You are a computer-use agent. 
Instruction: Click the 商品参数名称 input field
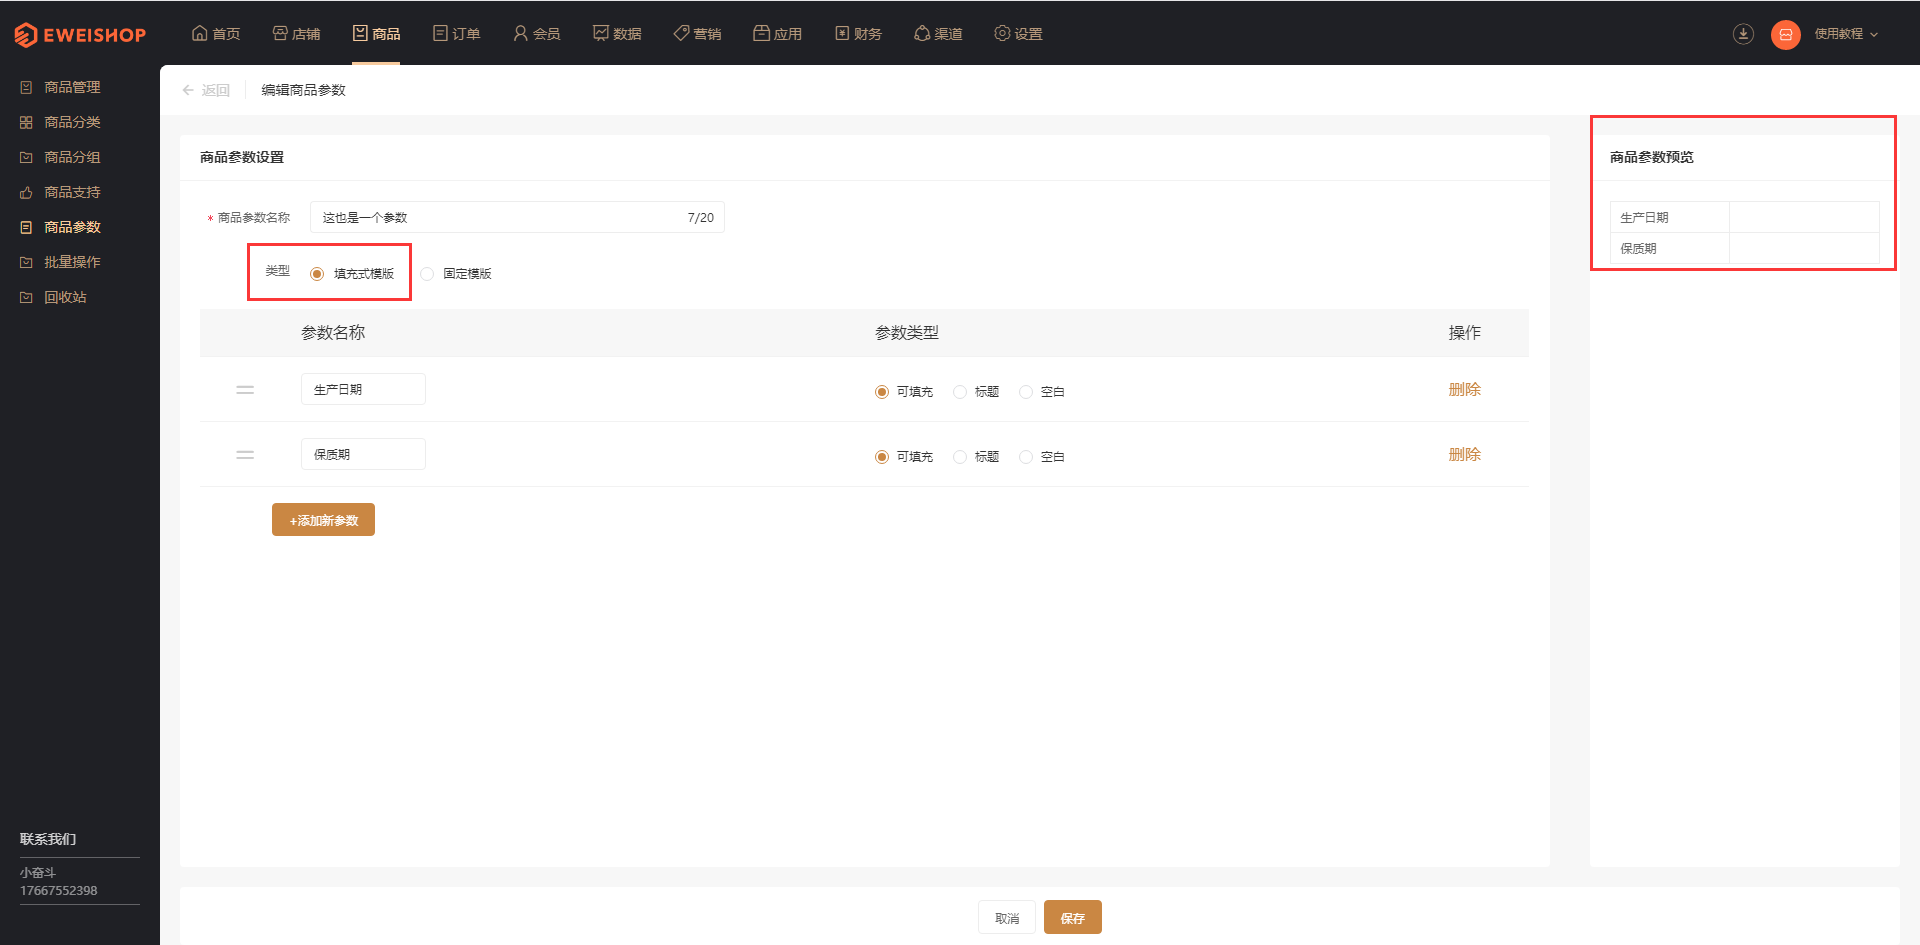pyautogui.click(x=517, y=217)
